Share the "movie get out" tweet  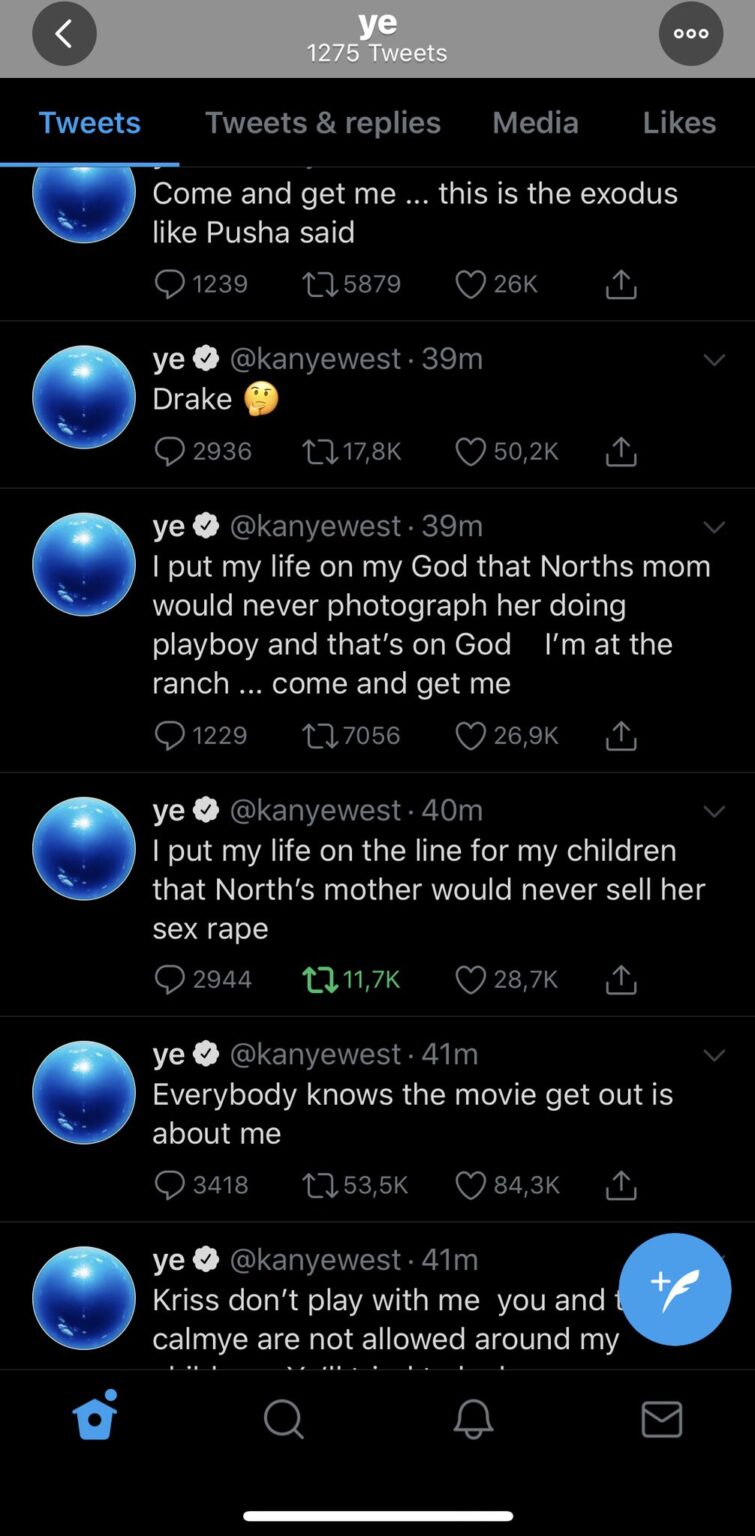621,1185
